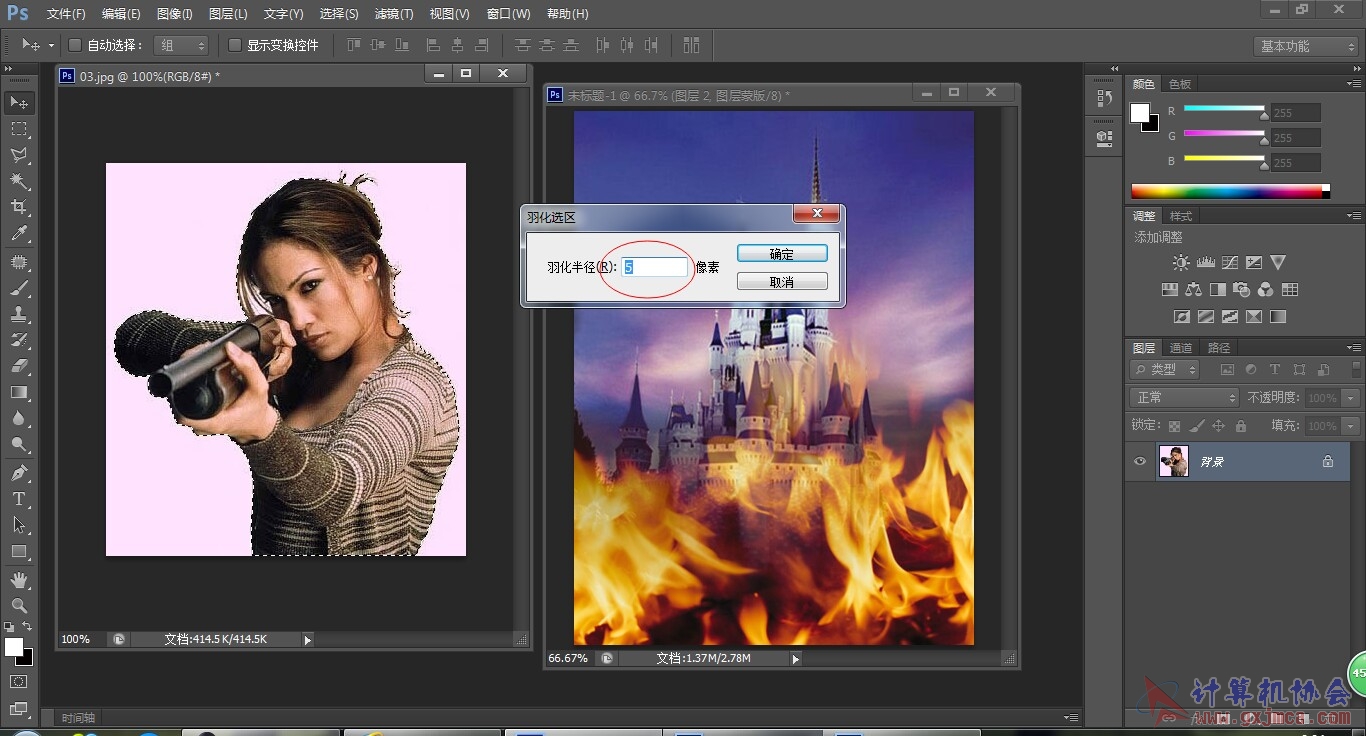1366x736 pixels.
Task: Pick a color from the spectrum ramp
Action: [x=1230, y=191]
